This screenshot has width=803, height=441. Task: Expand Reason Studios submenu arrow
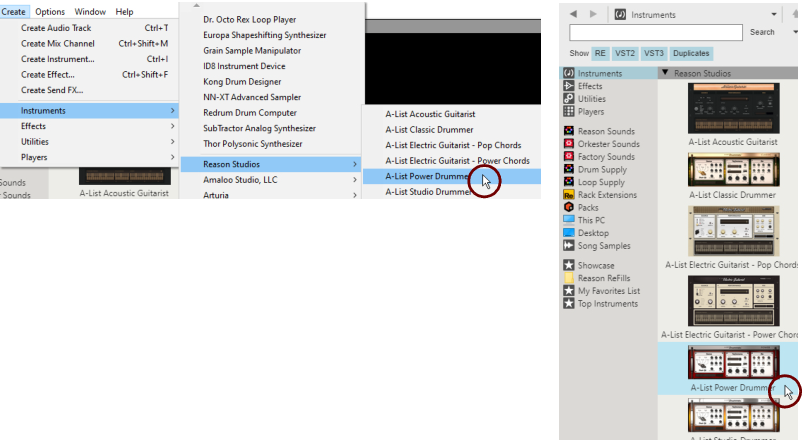[x=355, y=164]
